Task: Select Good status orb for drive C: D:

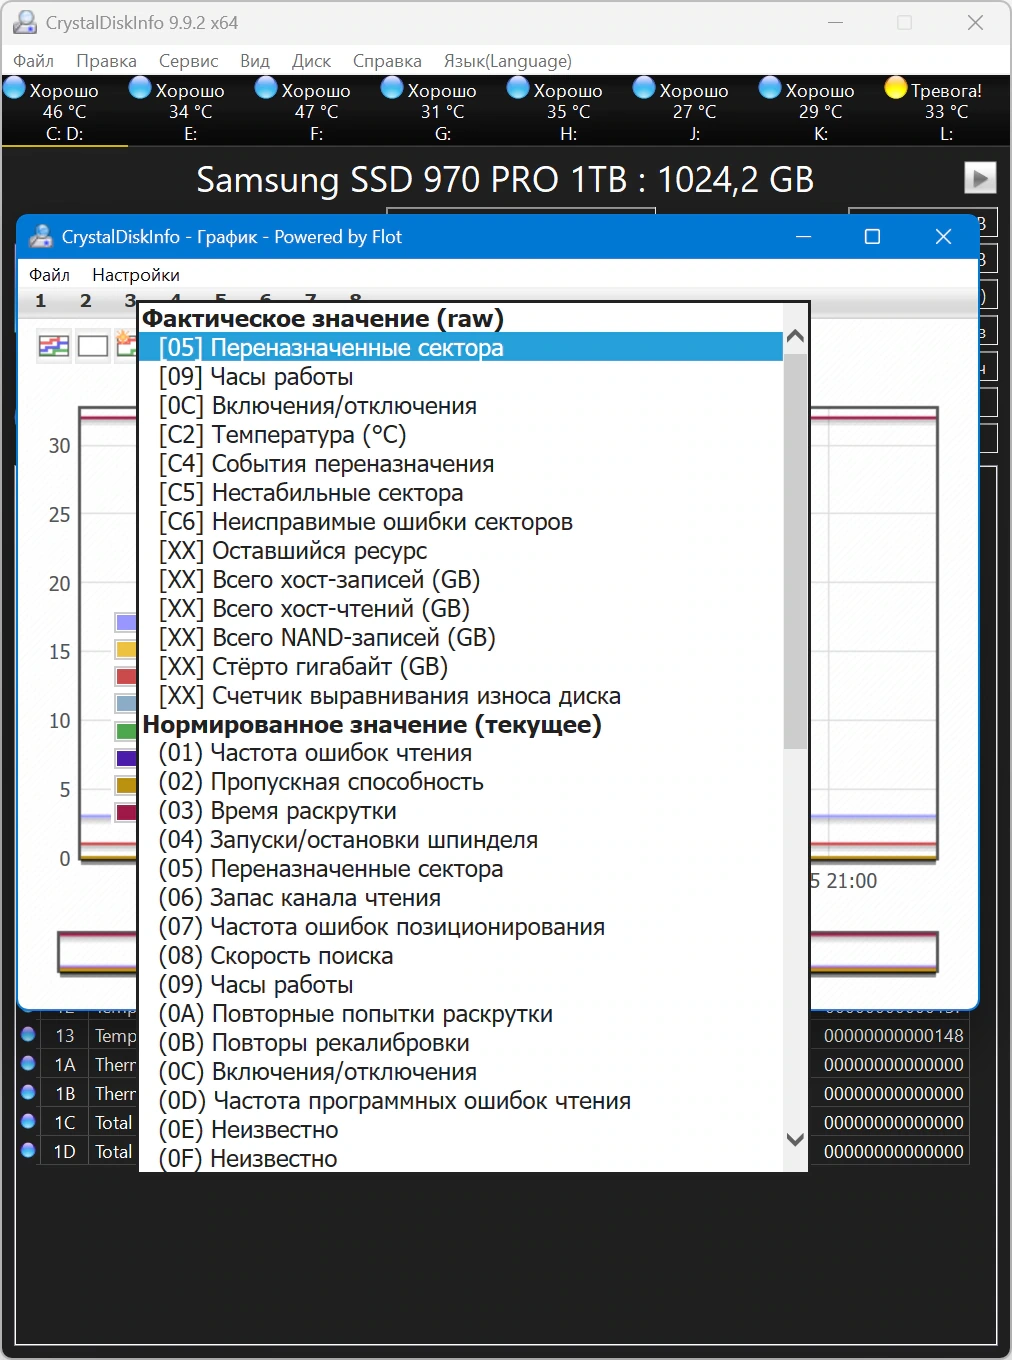Action: [x=15, y=89]
